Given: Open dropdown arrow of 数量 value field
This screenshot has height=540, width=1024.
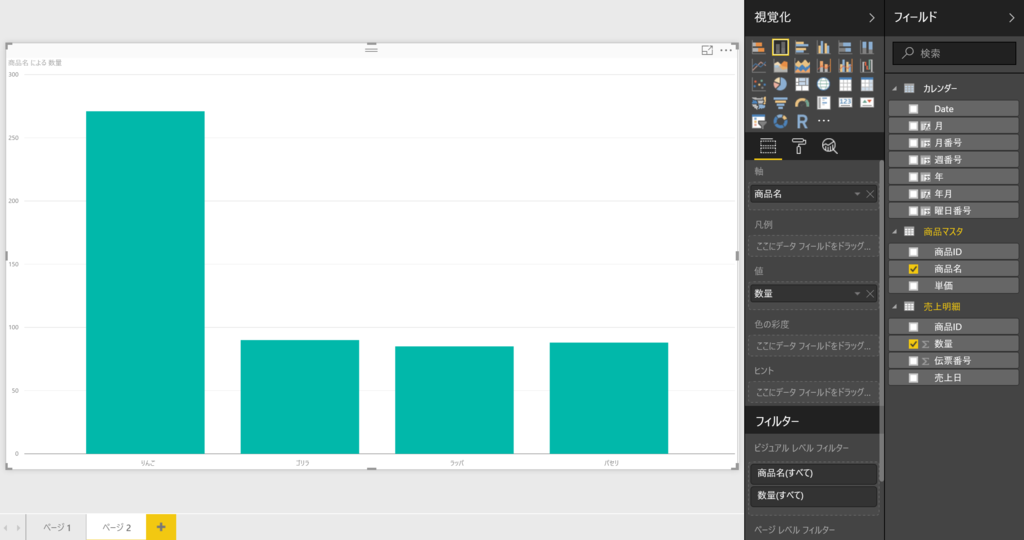Looking at the screenshot, I should [x=857, y=294].
